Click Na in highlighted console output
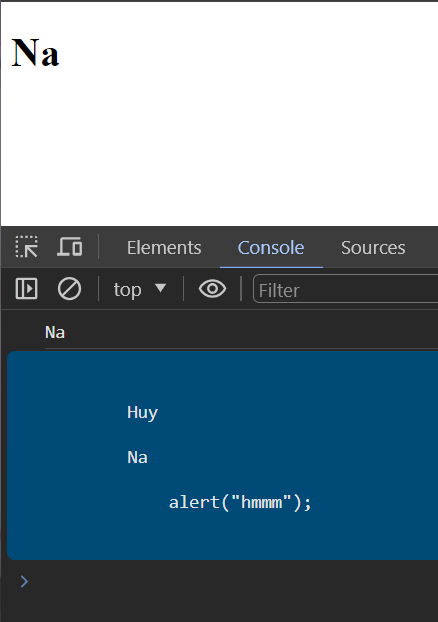Viewport: 438px width, 622px height. pyautogui.click(x=137, y=458)
